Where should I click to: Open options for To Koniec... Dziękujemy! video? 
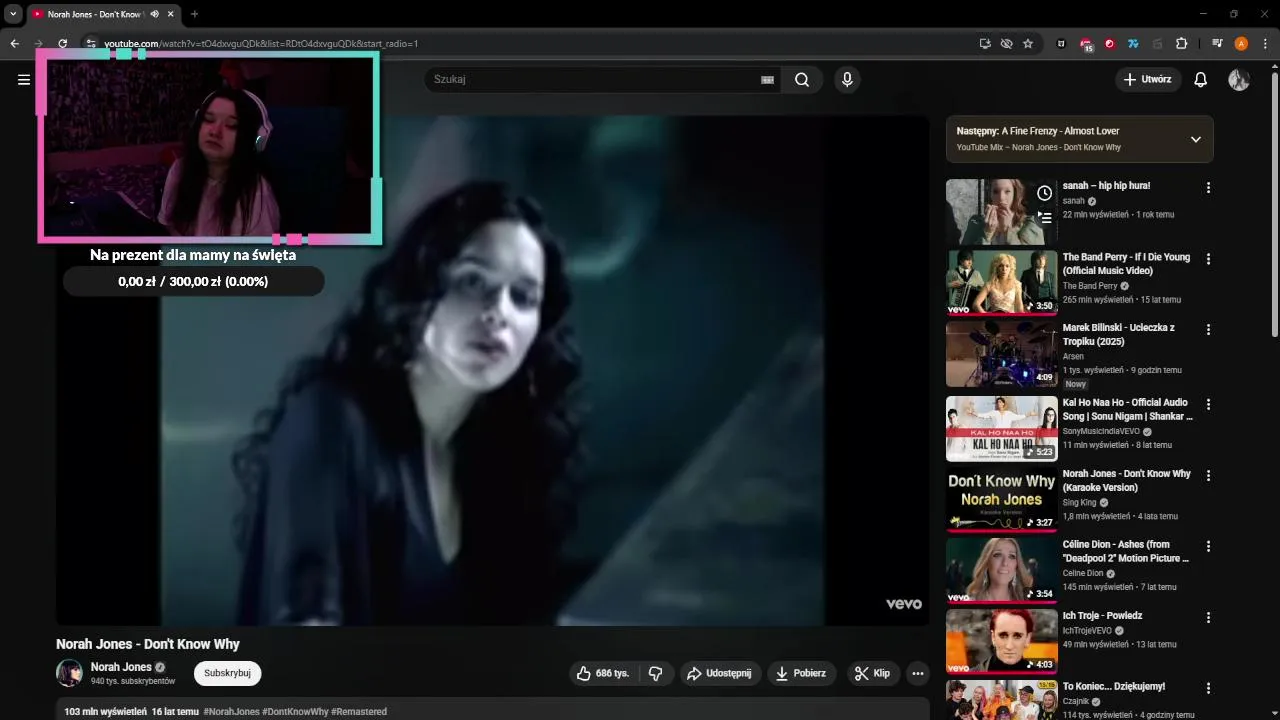1208,689
